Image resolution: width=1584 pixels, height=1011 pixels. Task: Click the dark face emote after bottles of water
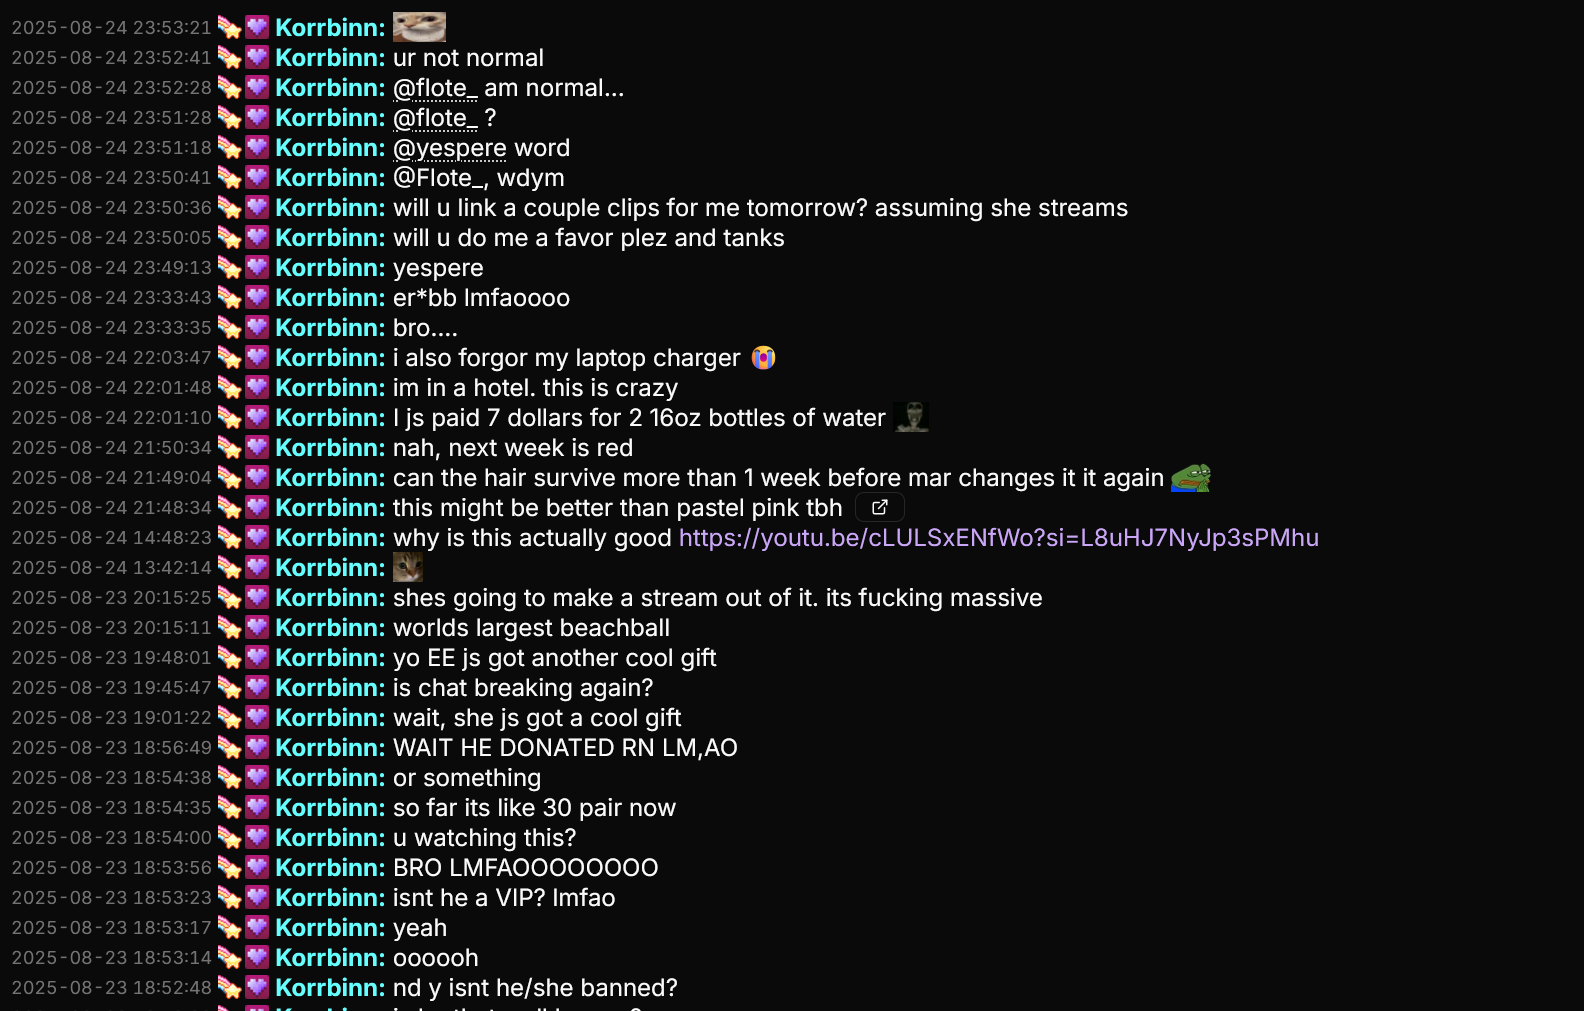pyautogui.click(x=911, y=417)
